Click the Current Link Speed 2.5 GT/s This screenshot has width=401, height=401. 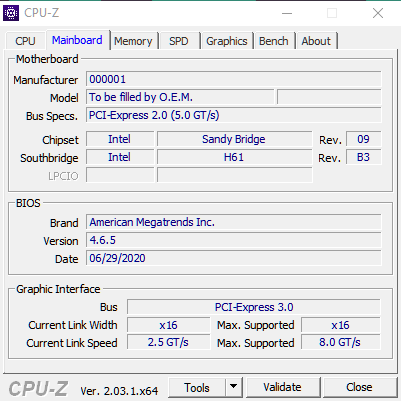[169, 342]
